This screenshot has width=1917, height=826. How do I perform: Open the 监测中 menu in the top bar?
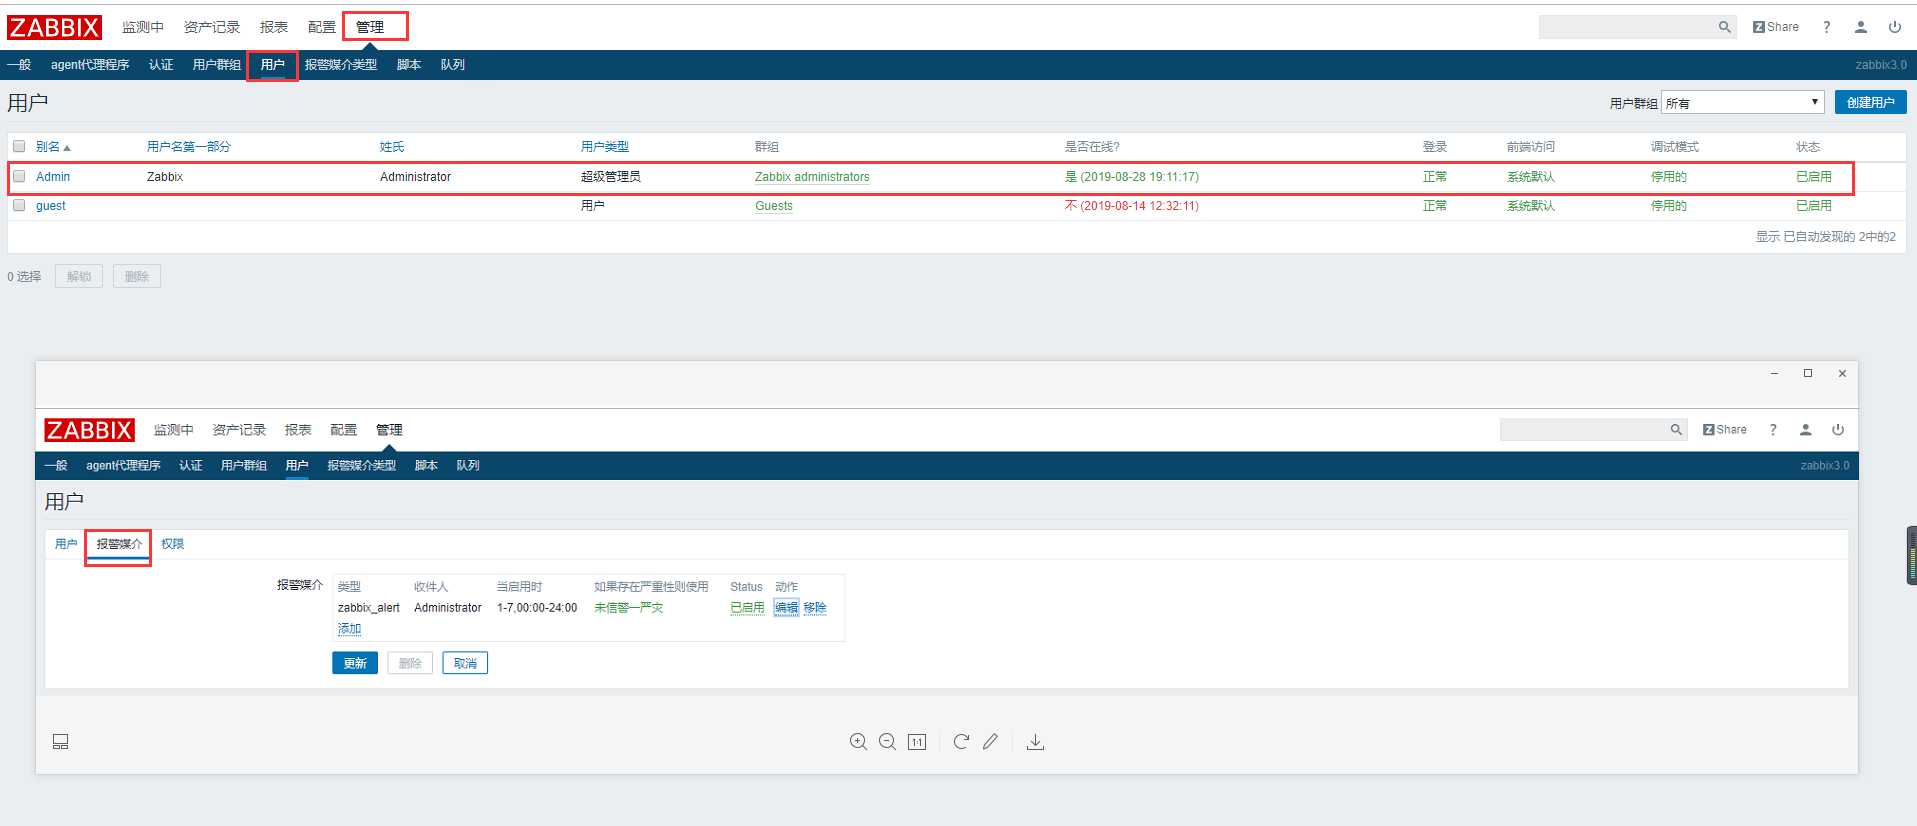(143, 27)
